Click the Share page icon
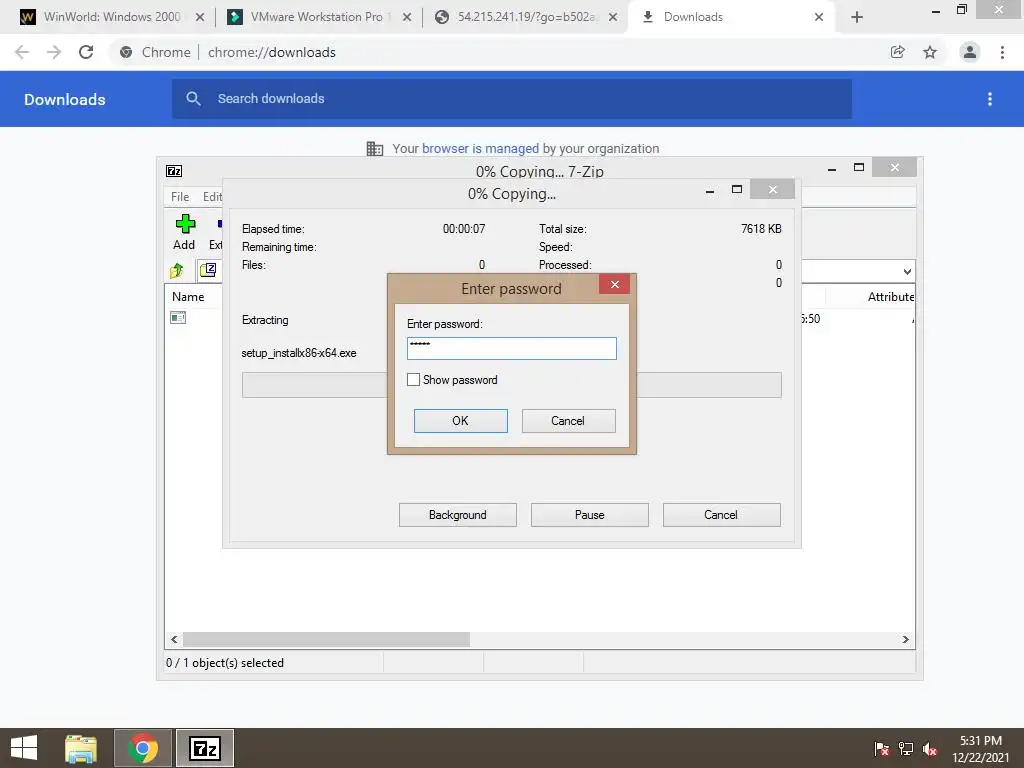 [x=898, y=52]
